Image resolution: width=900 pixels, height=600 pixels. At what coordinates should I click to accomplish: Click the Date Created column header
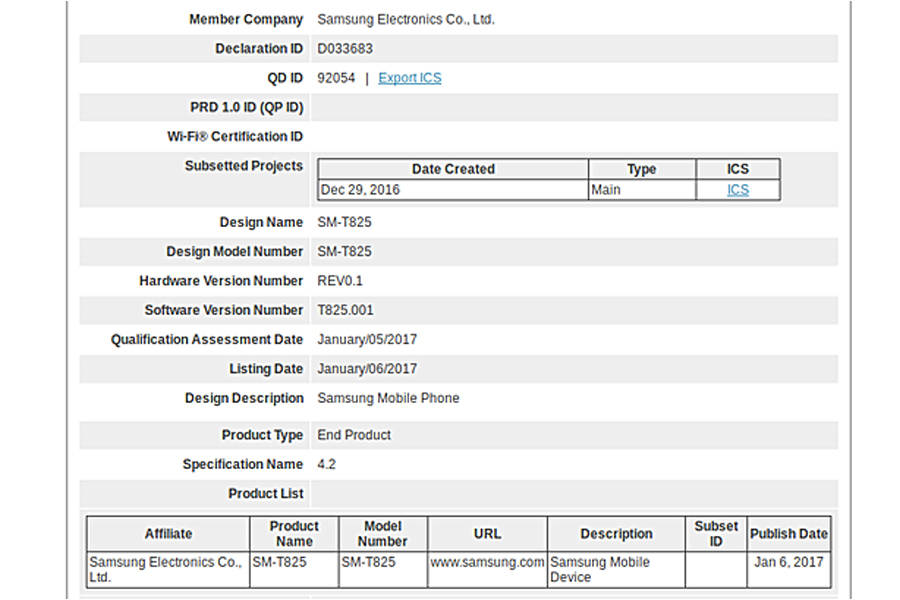(x=453, y=169)
